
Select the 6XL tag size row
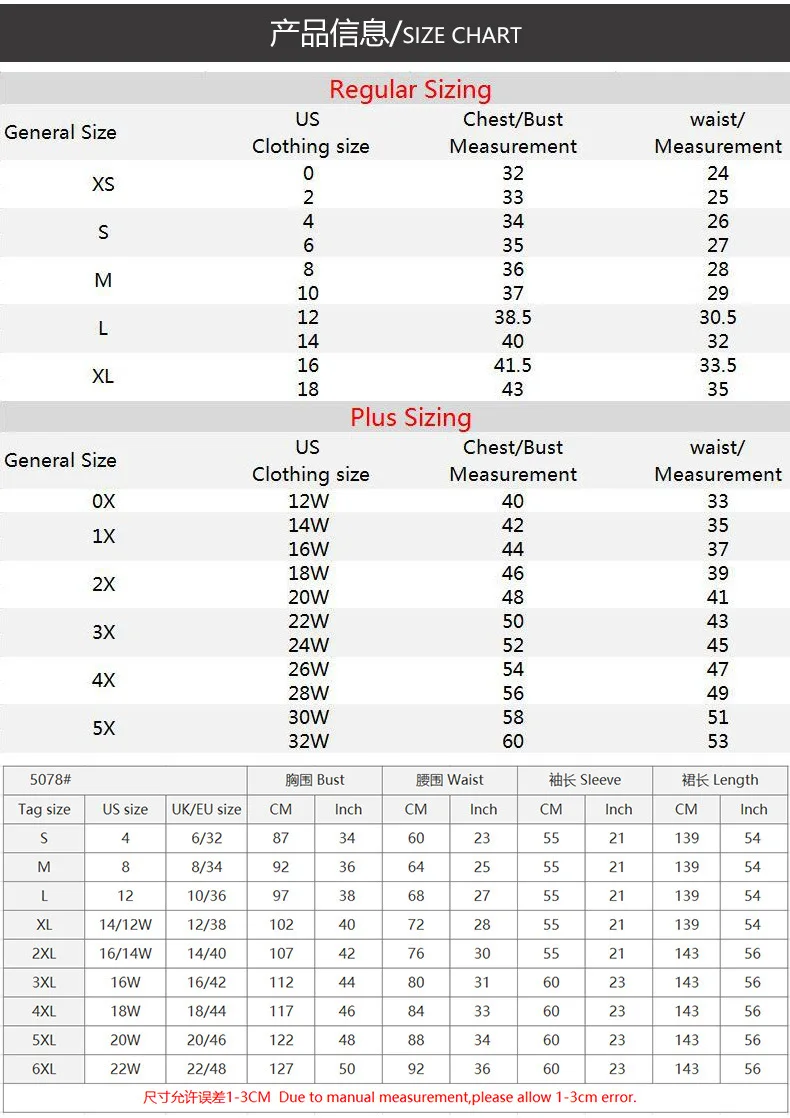click(395, 1069)
